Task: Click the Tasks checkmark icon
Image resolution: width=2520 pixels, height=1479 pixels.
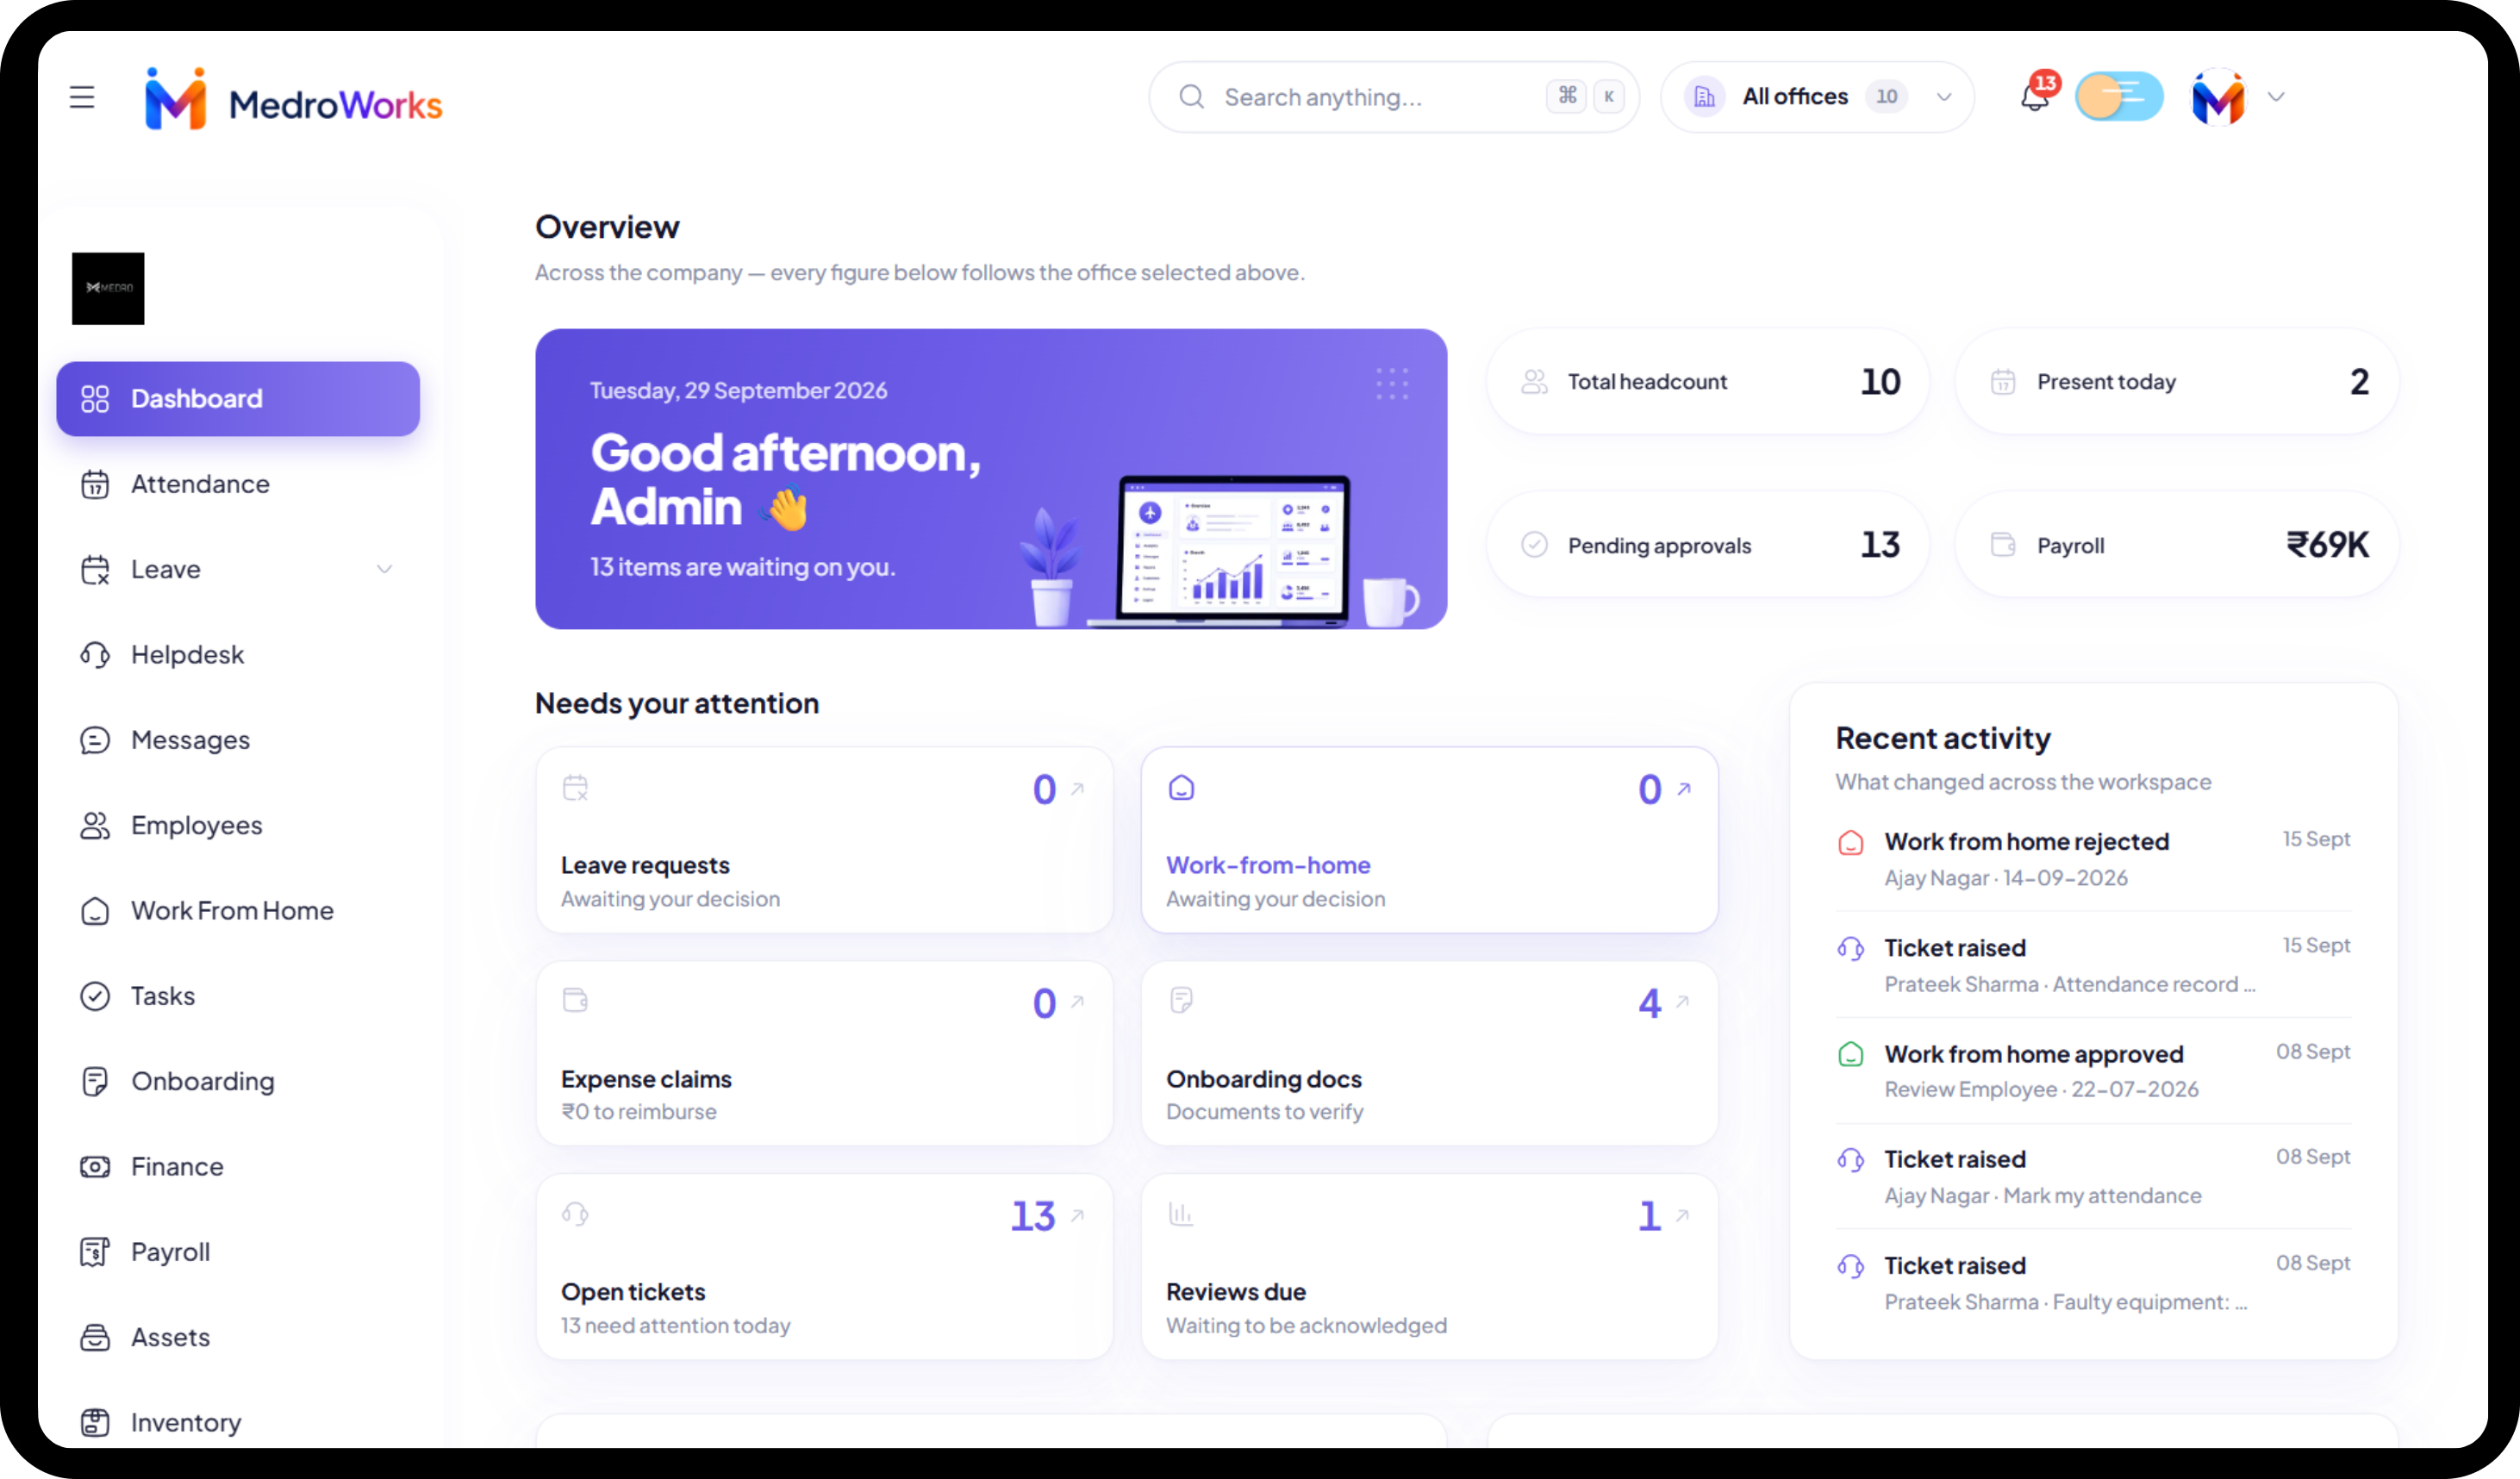Action: (95, 996)
